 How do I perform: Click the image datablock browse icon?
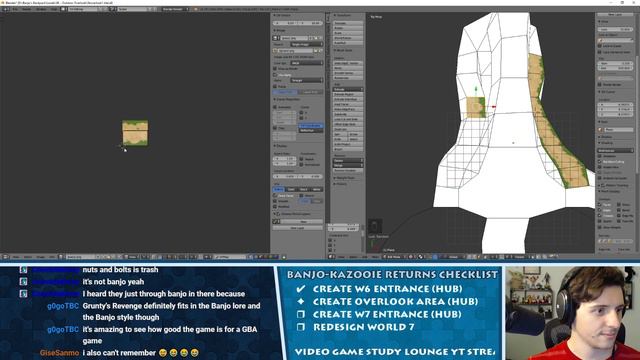[x=276, y=38]
